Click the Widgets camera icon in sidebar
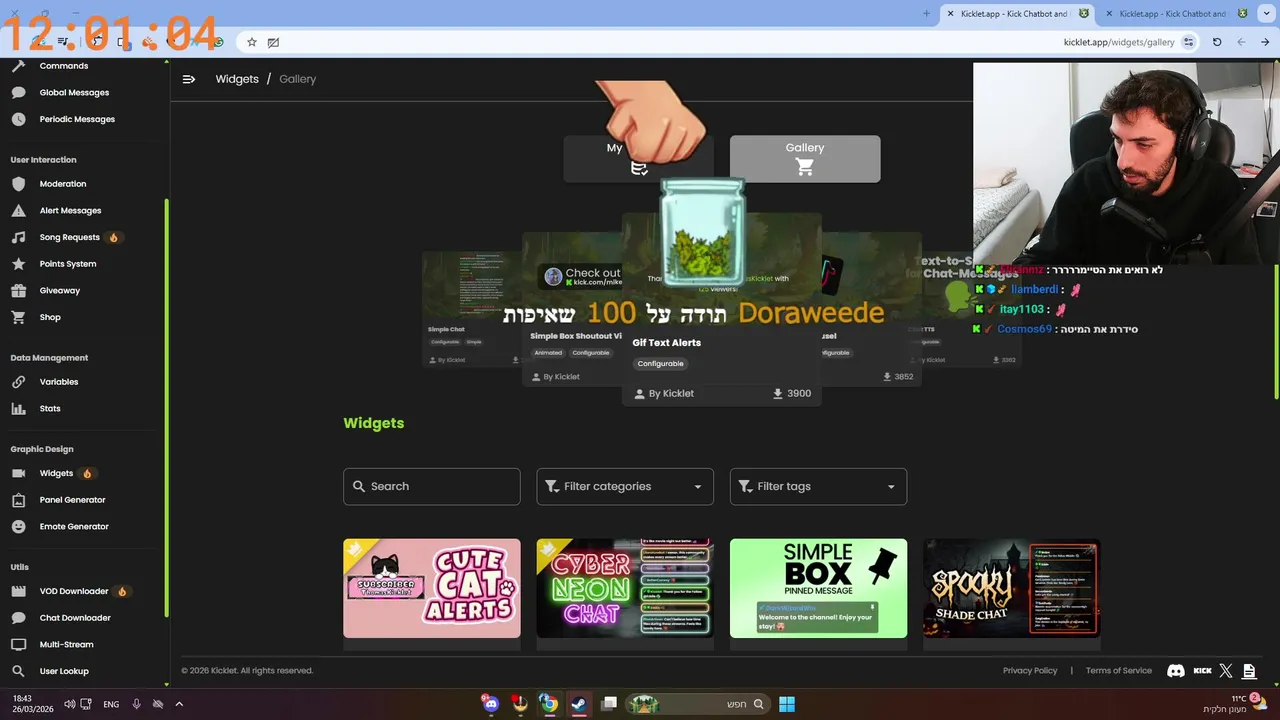The image size is (1280, 720). 18,473
